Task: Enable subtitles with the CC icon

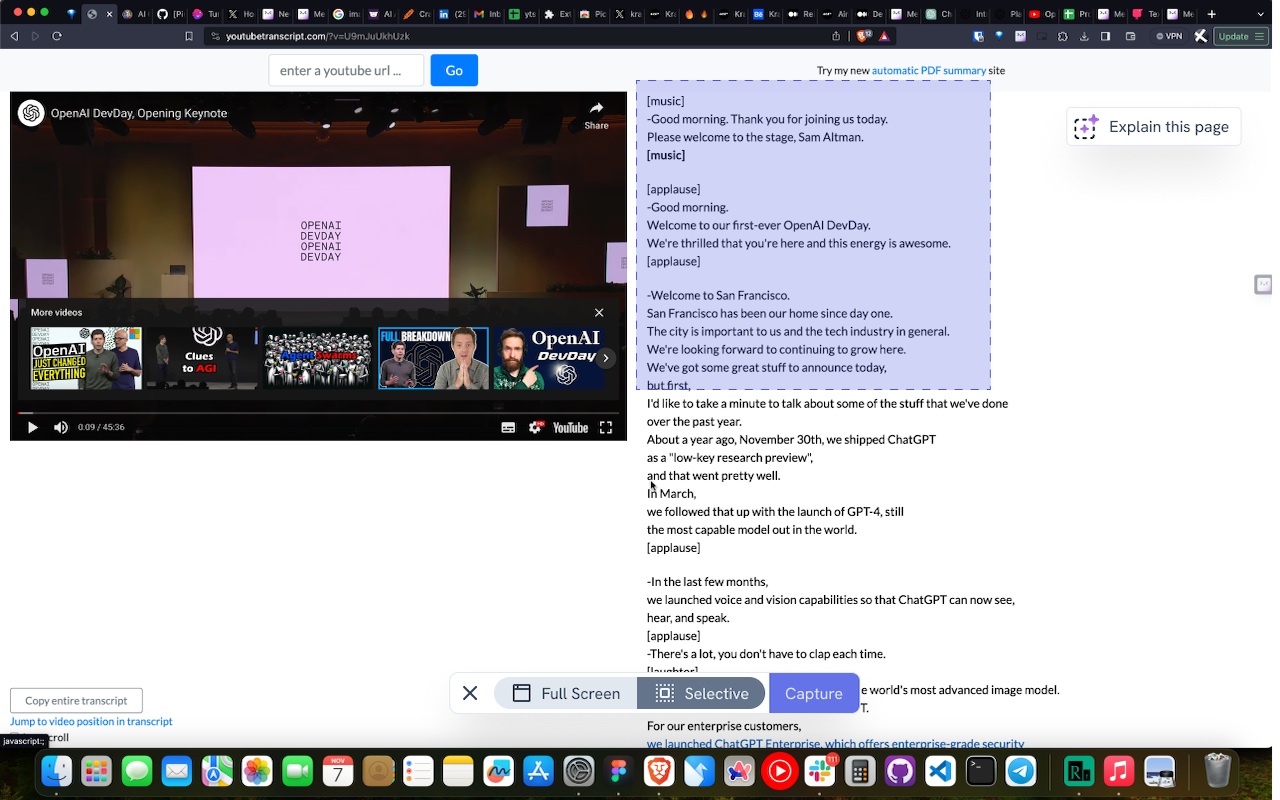Action: coord(509,427)
